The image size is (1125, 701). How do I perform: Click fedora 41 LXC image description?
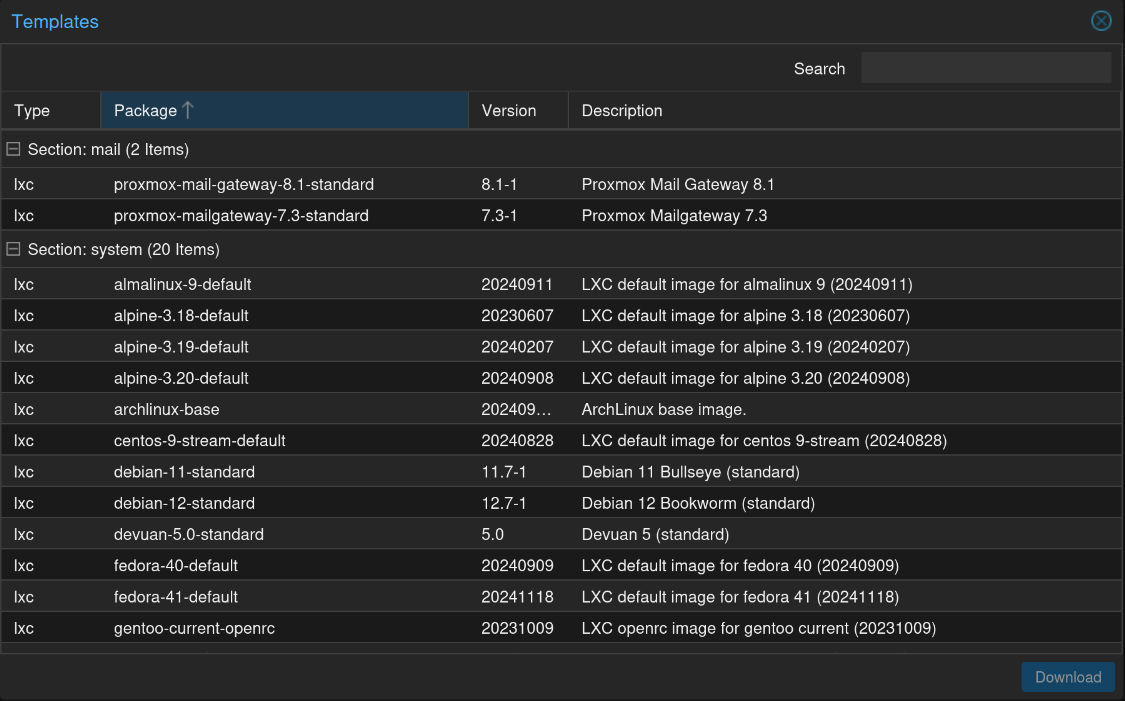[x=740, y=597]
